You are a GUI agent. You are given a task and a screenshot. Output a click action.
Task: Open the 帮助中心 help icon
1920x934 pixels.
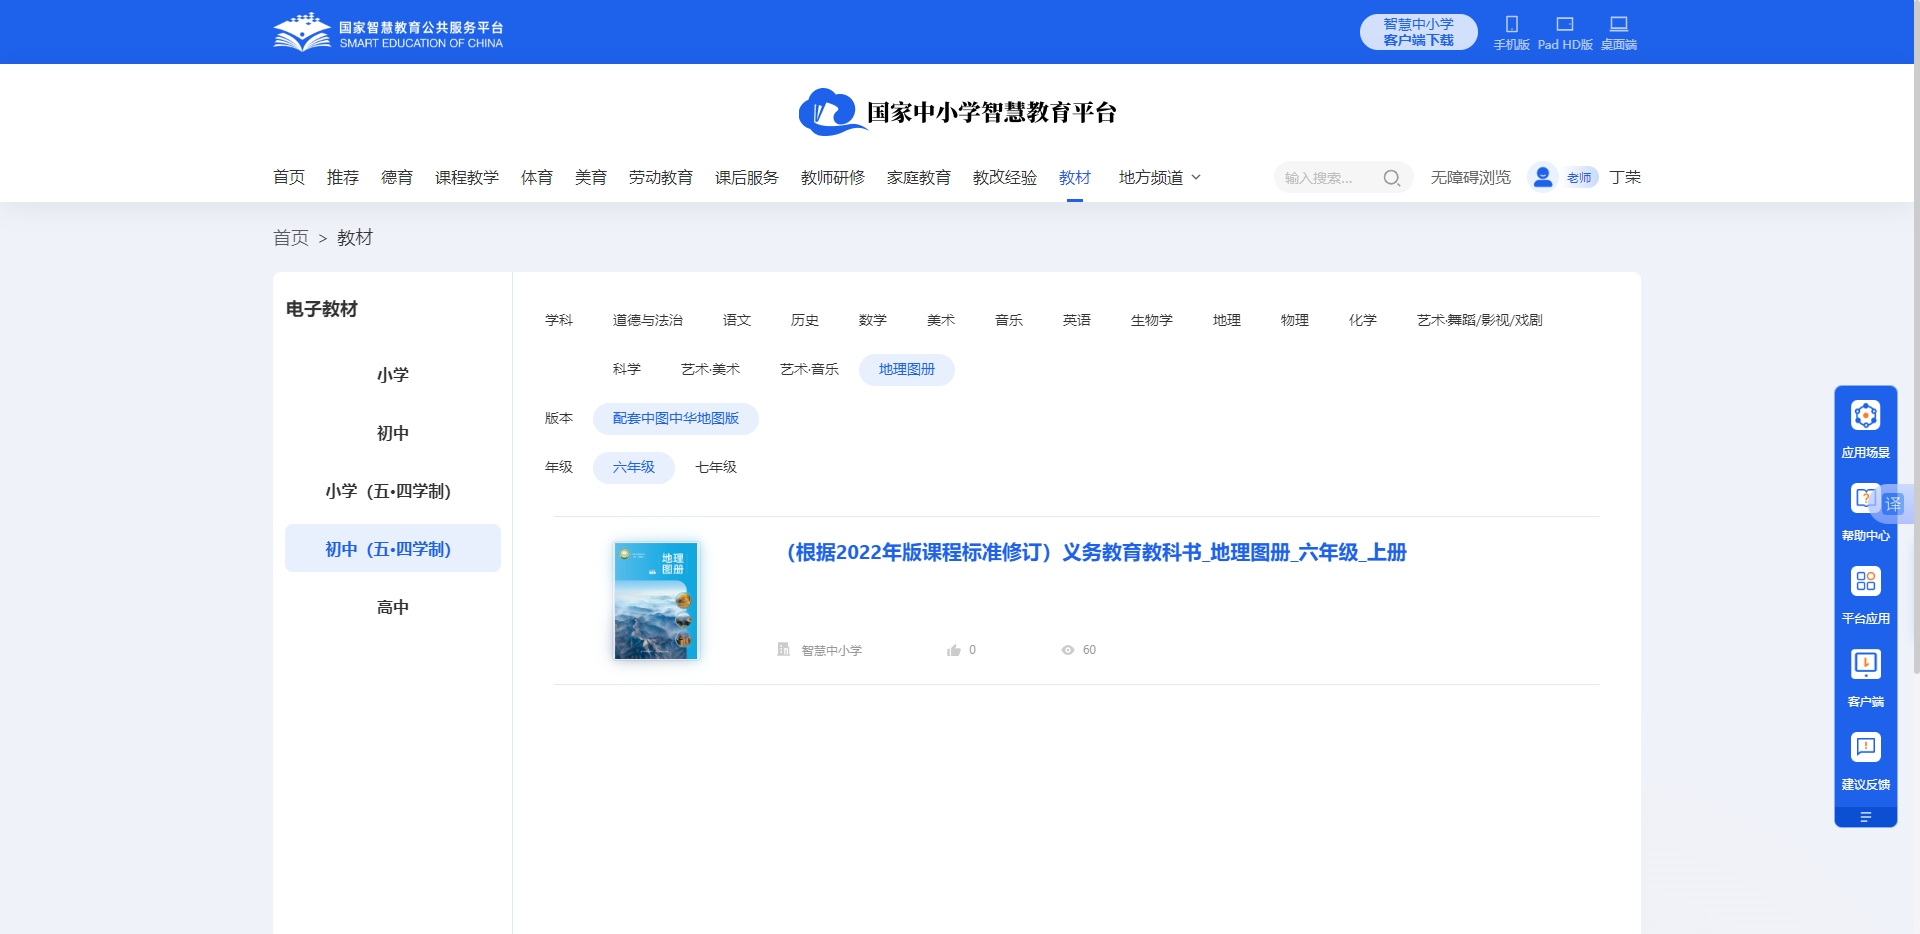tap(1864, 499)
